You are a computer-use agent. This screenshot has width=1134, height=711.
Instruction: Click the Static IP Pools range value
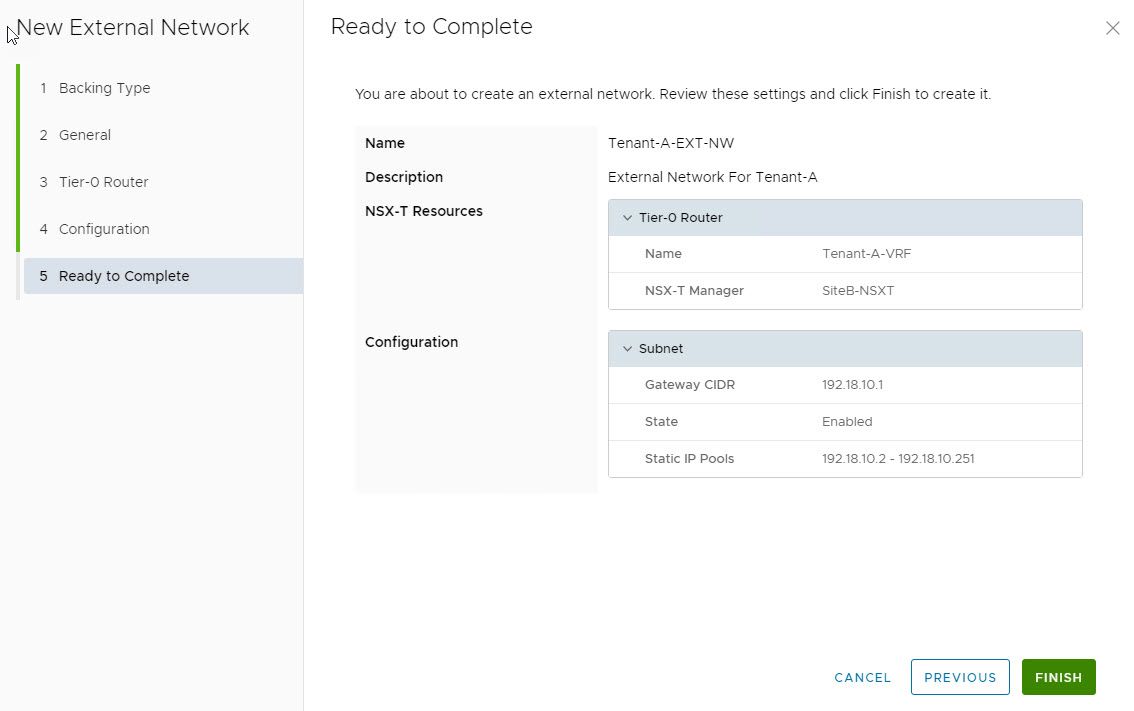click(x=897, y=459)
